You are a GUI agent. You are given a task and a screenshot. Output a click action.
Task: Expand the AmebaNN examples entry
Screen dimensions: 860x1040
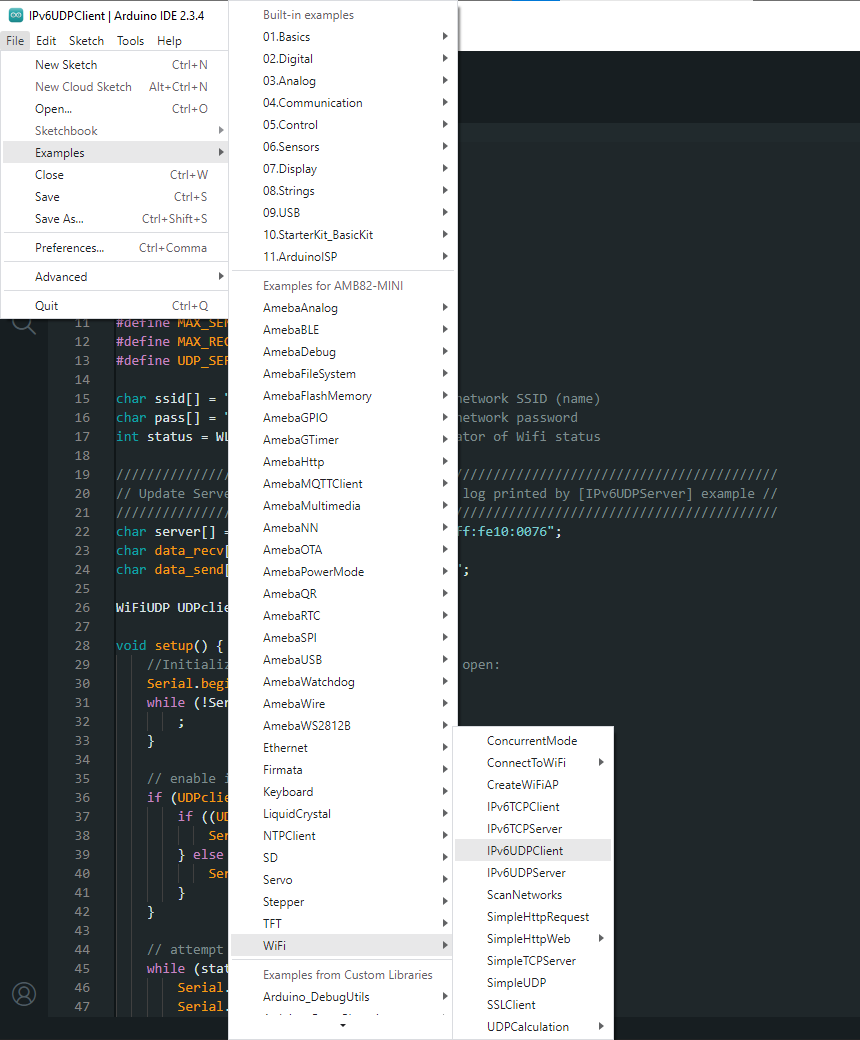coord(292,528)
